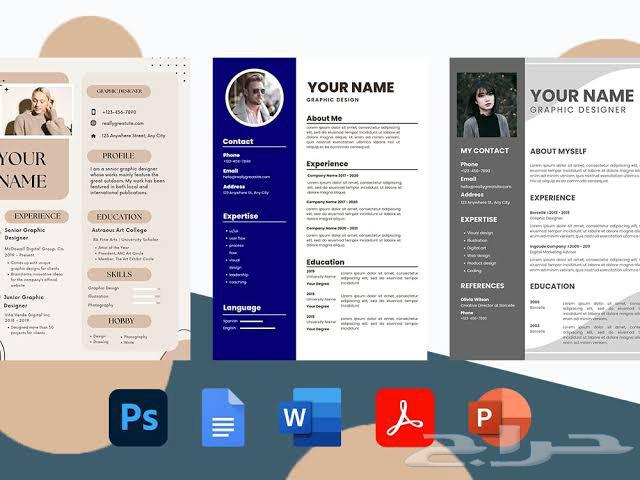Click the Senior Graphic Designer title
This screenshot has height=480, width=640.
(24, 234)
